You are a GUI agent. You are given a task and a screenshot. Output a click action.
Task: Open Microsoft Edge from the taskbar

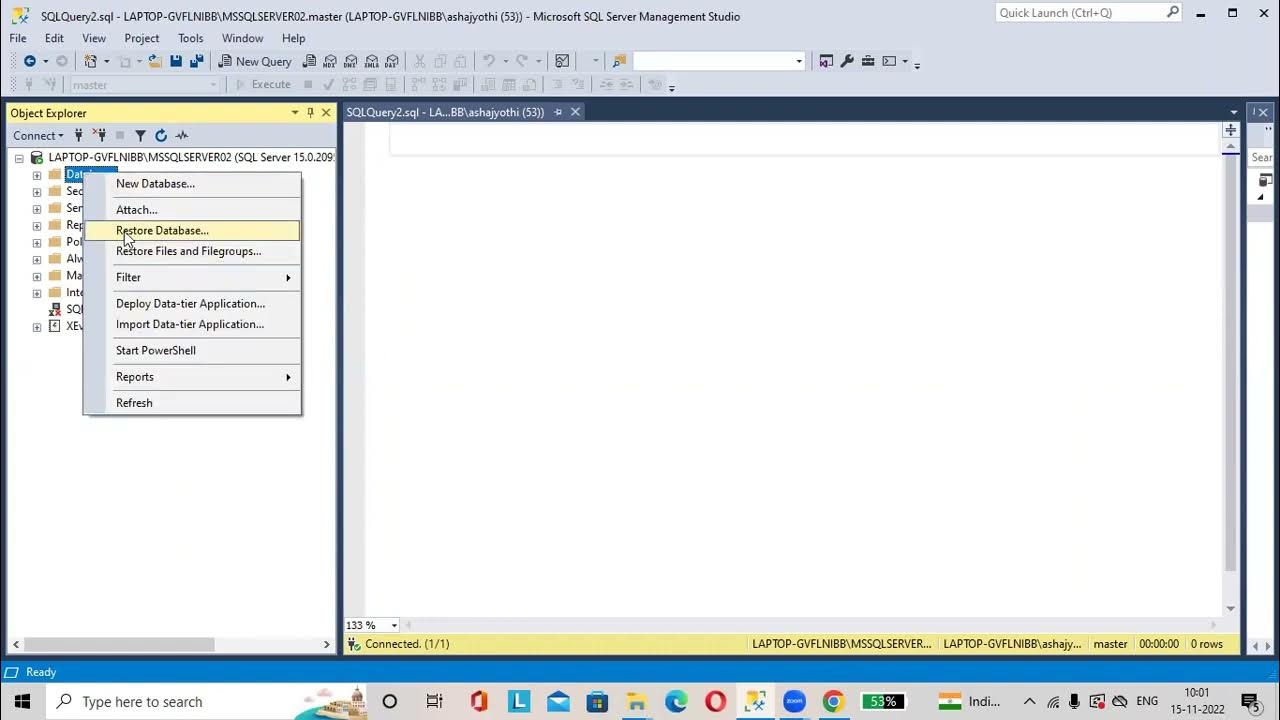click(x=676, y=701)
